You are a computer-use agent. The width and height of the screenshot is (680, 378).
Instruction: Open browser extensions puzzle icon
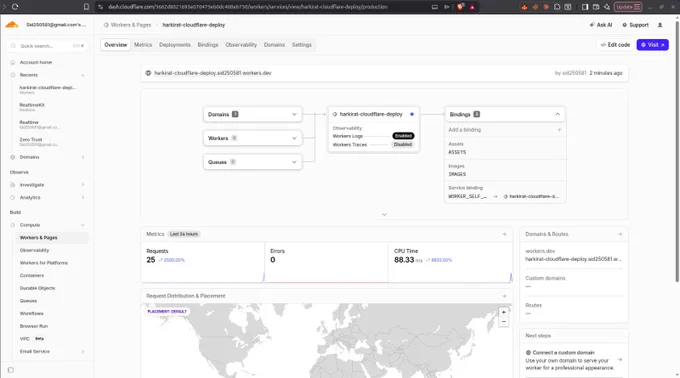[557, 7]
